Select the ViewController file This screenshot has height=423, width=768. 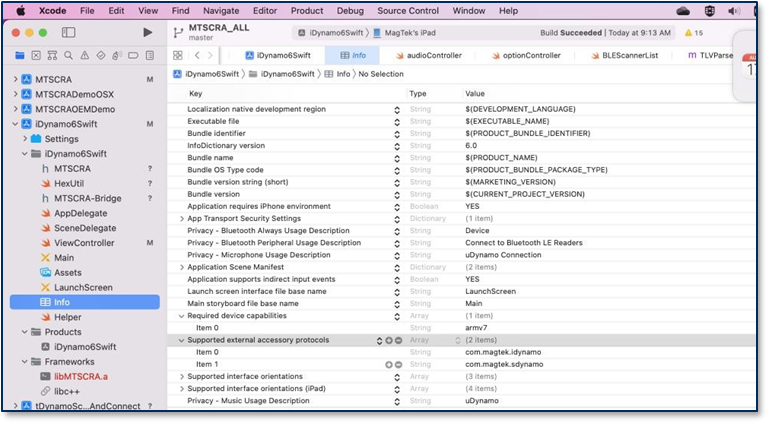click(x=84, y=243)
